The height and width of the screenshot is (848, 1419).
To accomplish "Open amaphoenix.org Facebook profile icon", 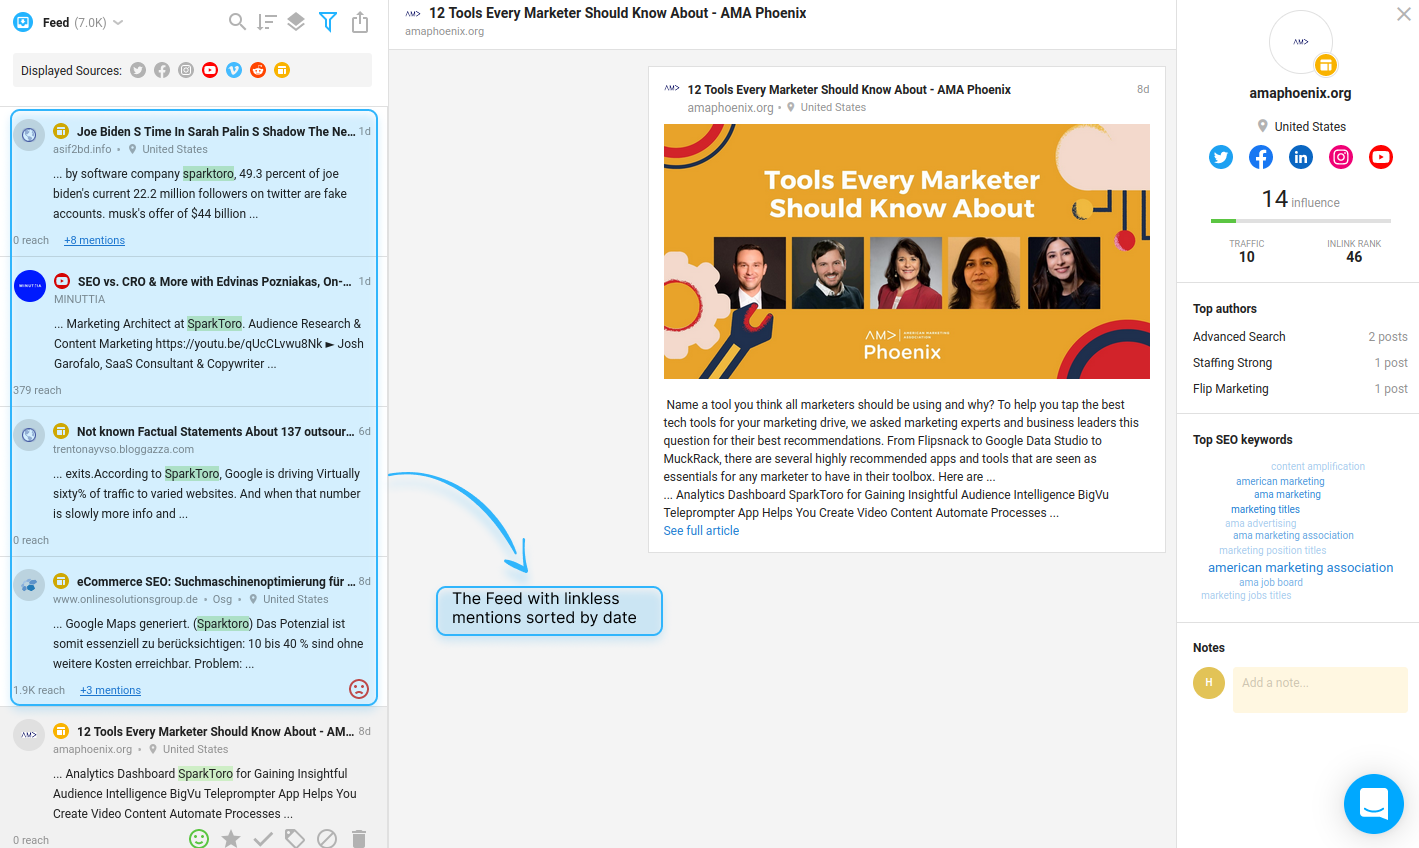I will (x=1261, y=157).
